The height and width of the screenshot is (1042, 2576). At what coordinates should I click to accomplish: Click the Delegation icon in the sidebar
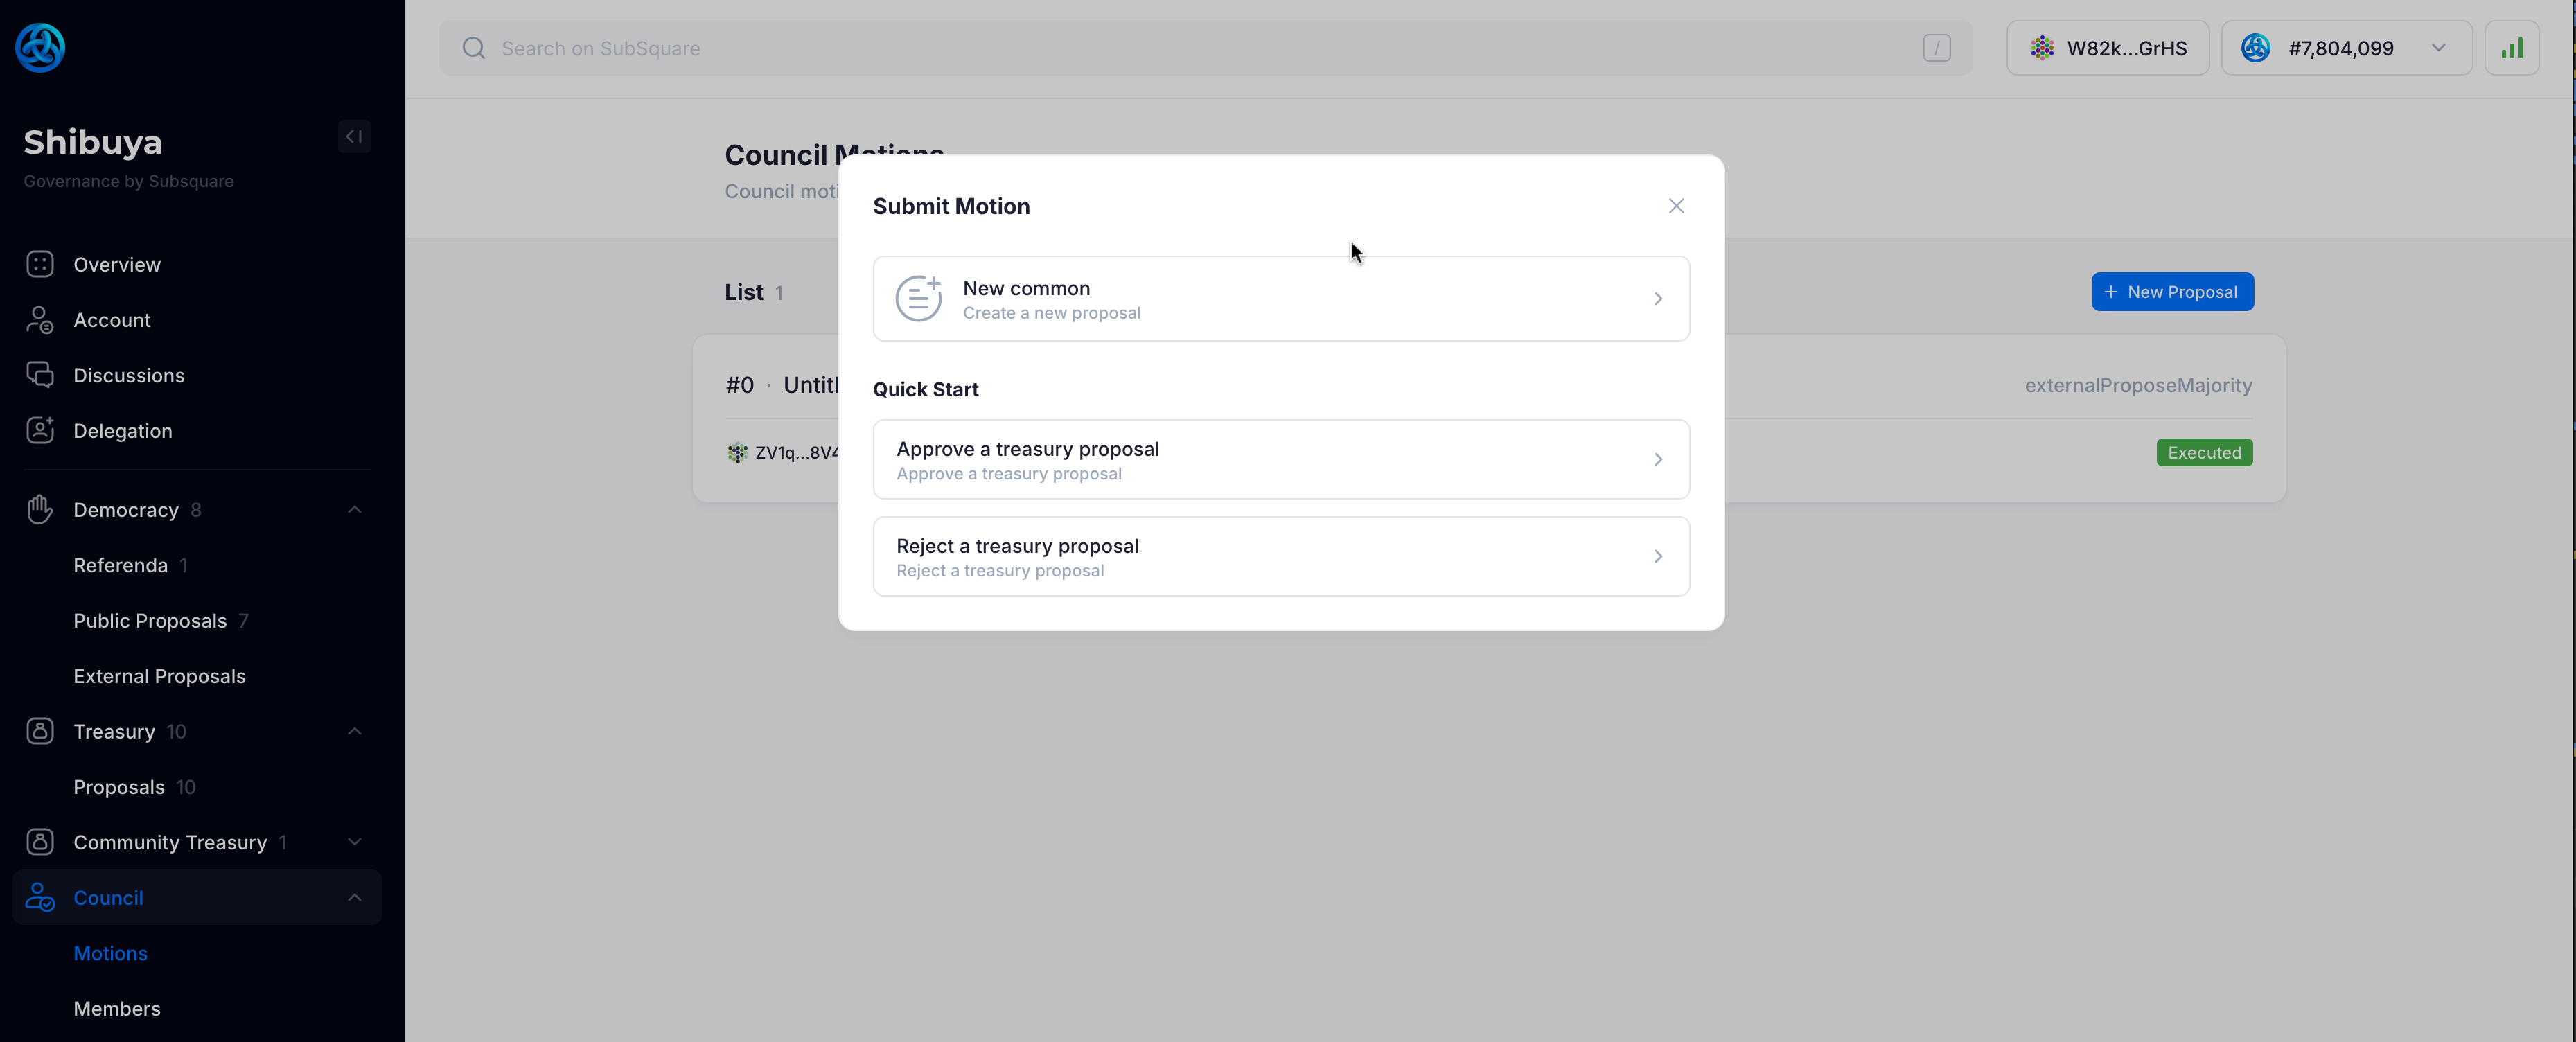(40, 430)
